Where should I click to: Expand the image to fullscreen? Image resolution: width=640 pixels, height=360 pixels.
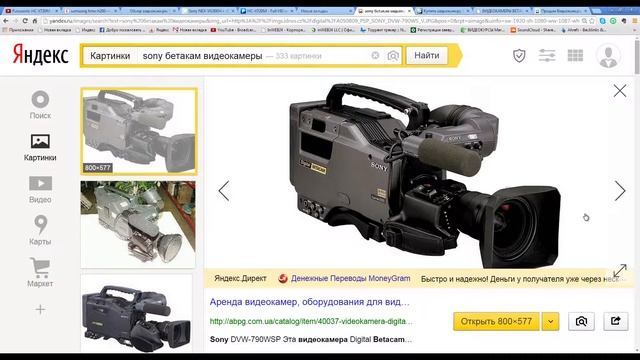(620, 270)
